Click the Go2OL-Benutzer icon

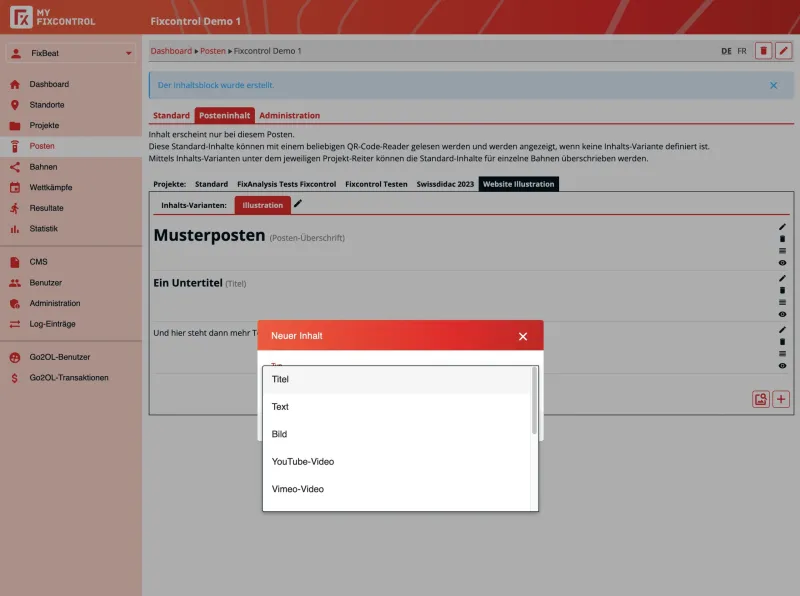[x=15, y=357]
